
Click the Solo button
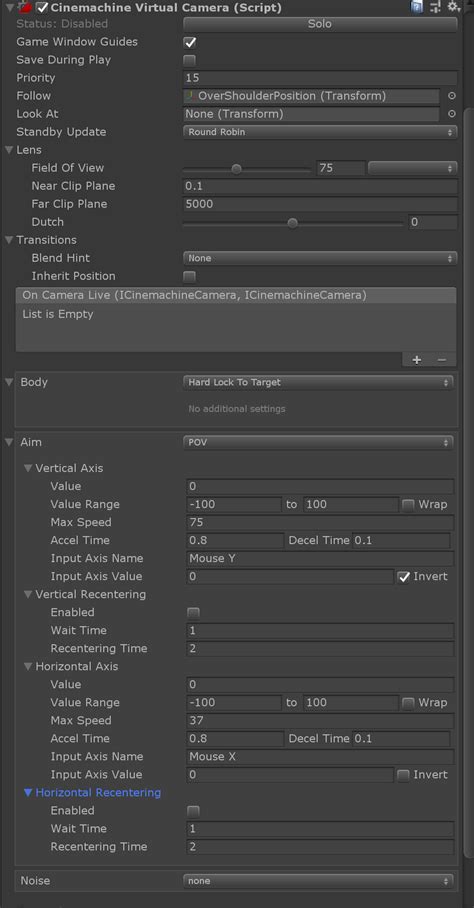tap(320, 24)
